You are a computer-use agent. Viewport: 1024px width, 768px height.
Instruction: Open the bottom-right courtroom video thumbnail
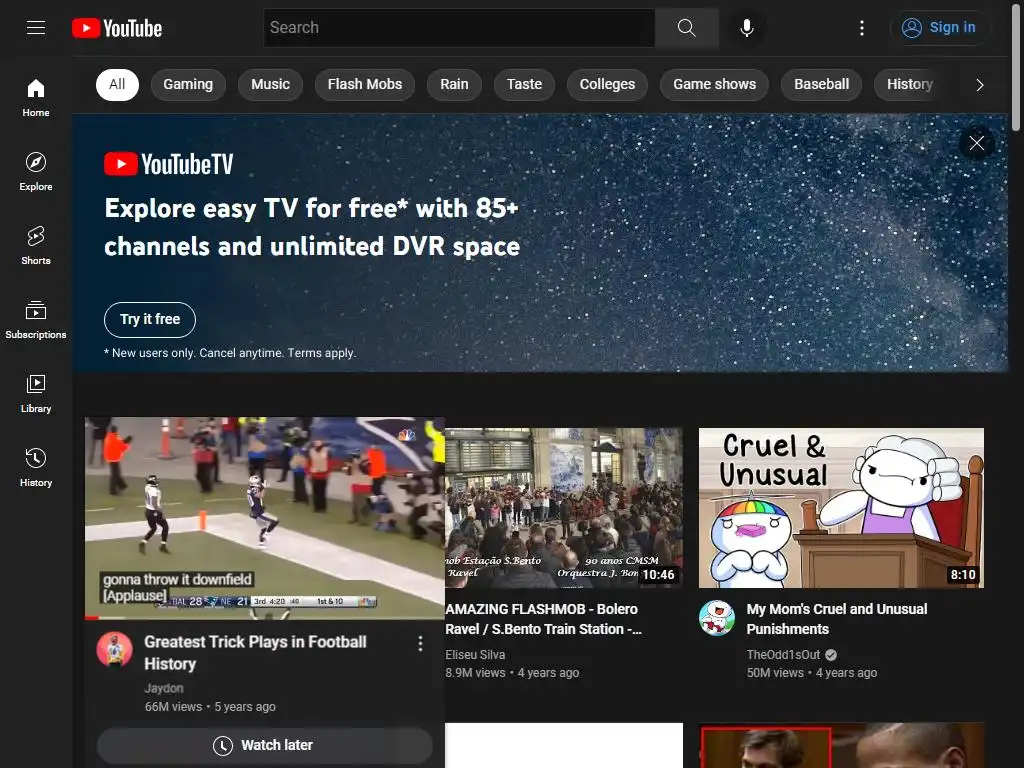(x=841, y=745)
